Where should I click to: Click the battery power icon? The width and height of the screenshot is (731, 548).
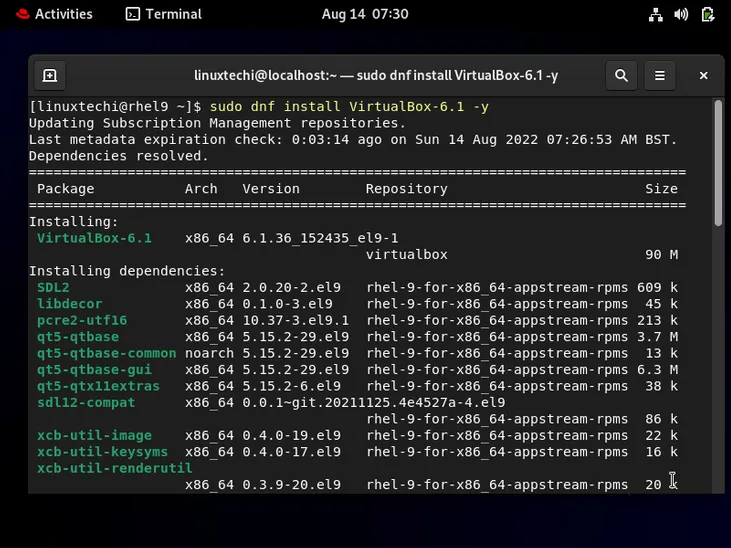[x=708, y=14]
